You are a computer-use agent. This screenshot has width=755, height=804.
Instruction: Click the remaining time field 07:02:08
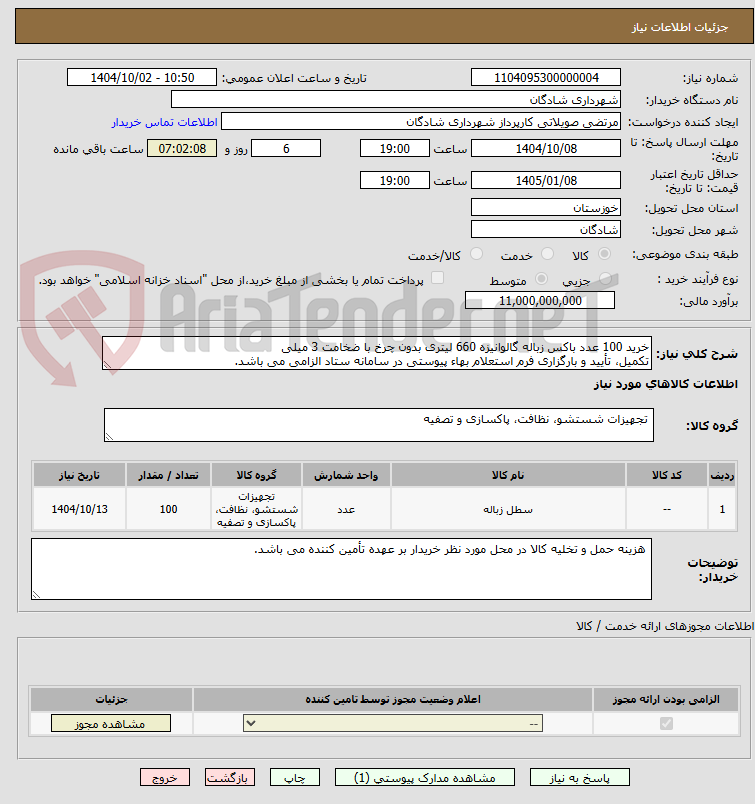coord(182,149)
